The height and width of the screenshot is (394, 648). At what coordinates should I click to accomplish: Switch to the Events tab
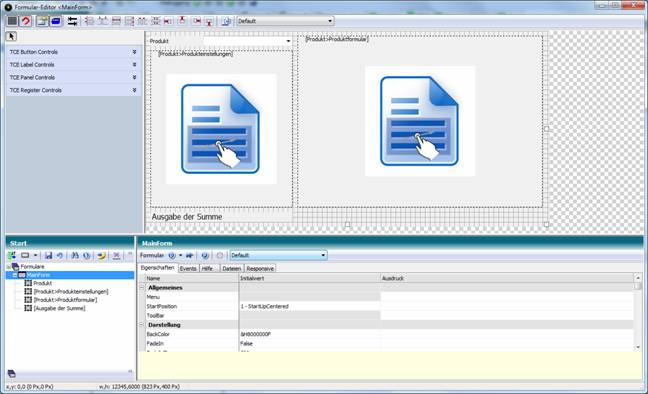pos(188,269)
